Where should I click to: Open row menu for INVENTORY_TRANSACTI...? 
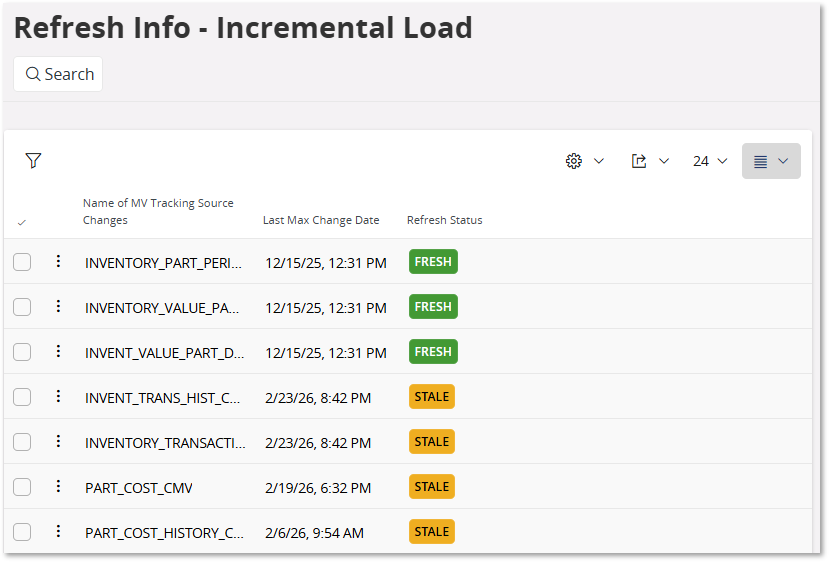coord(58,440)
